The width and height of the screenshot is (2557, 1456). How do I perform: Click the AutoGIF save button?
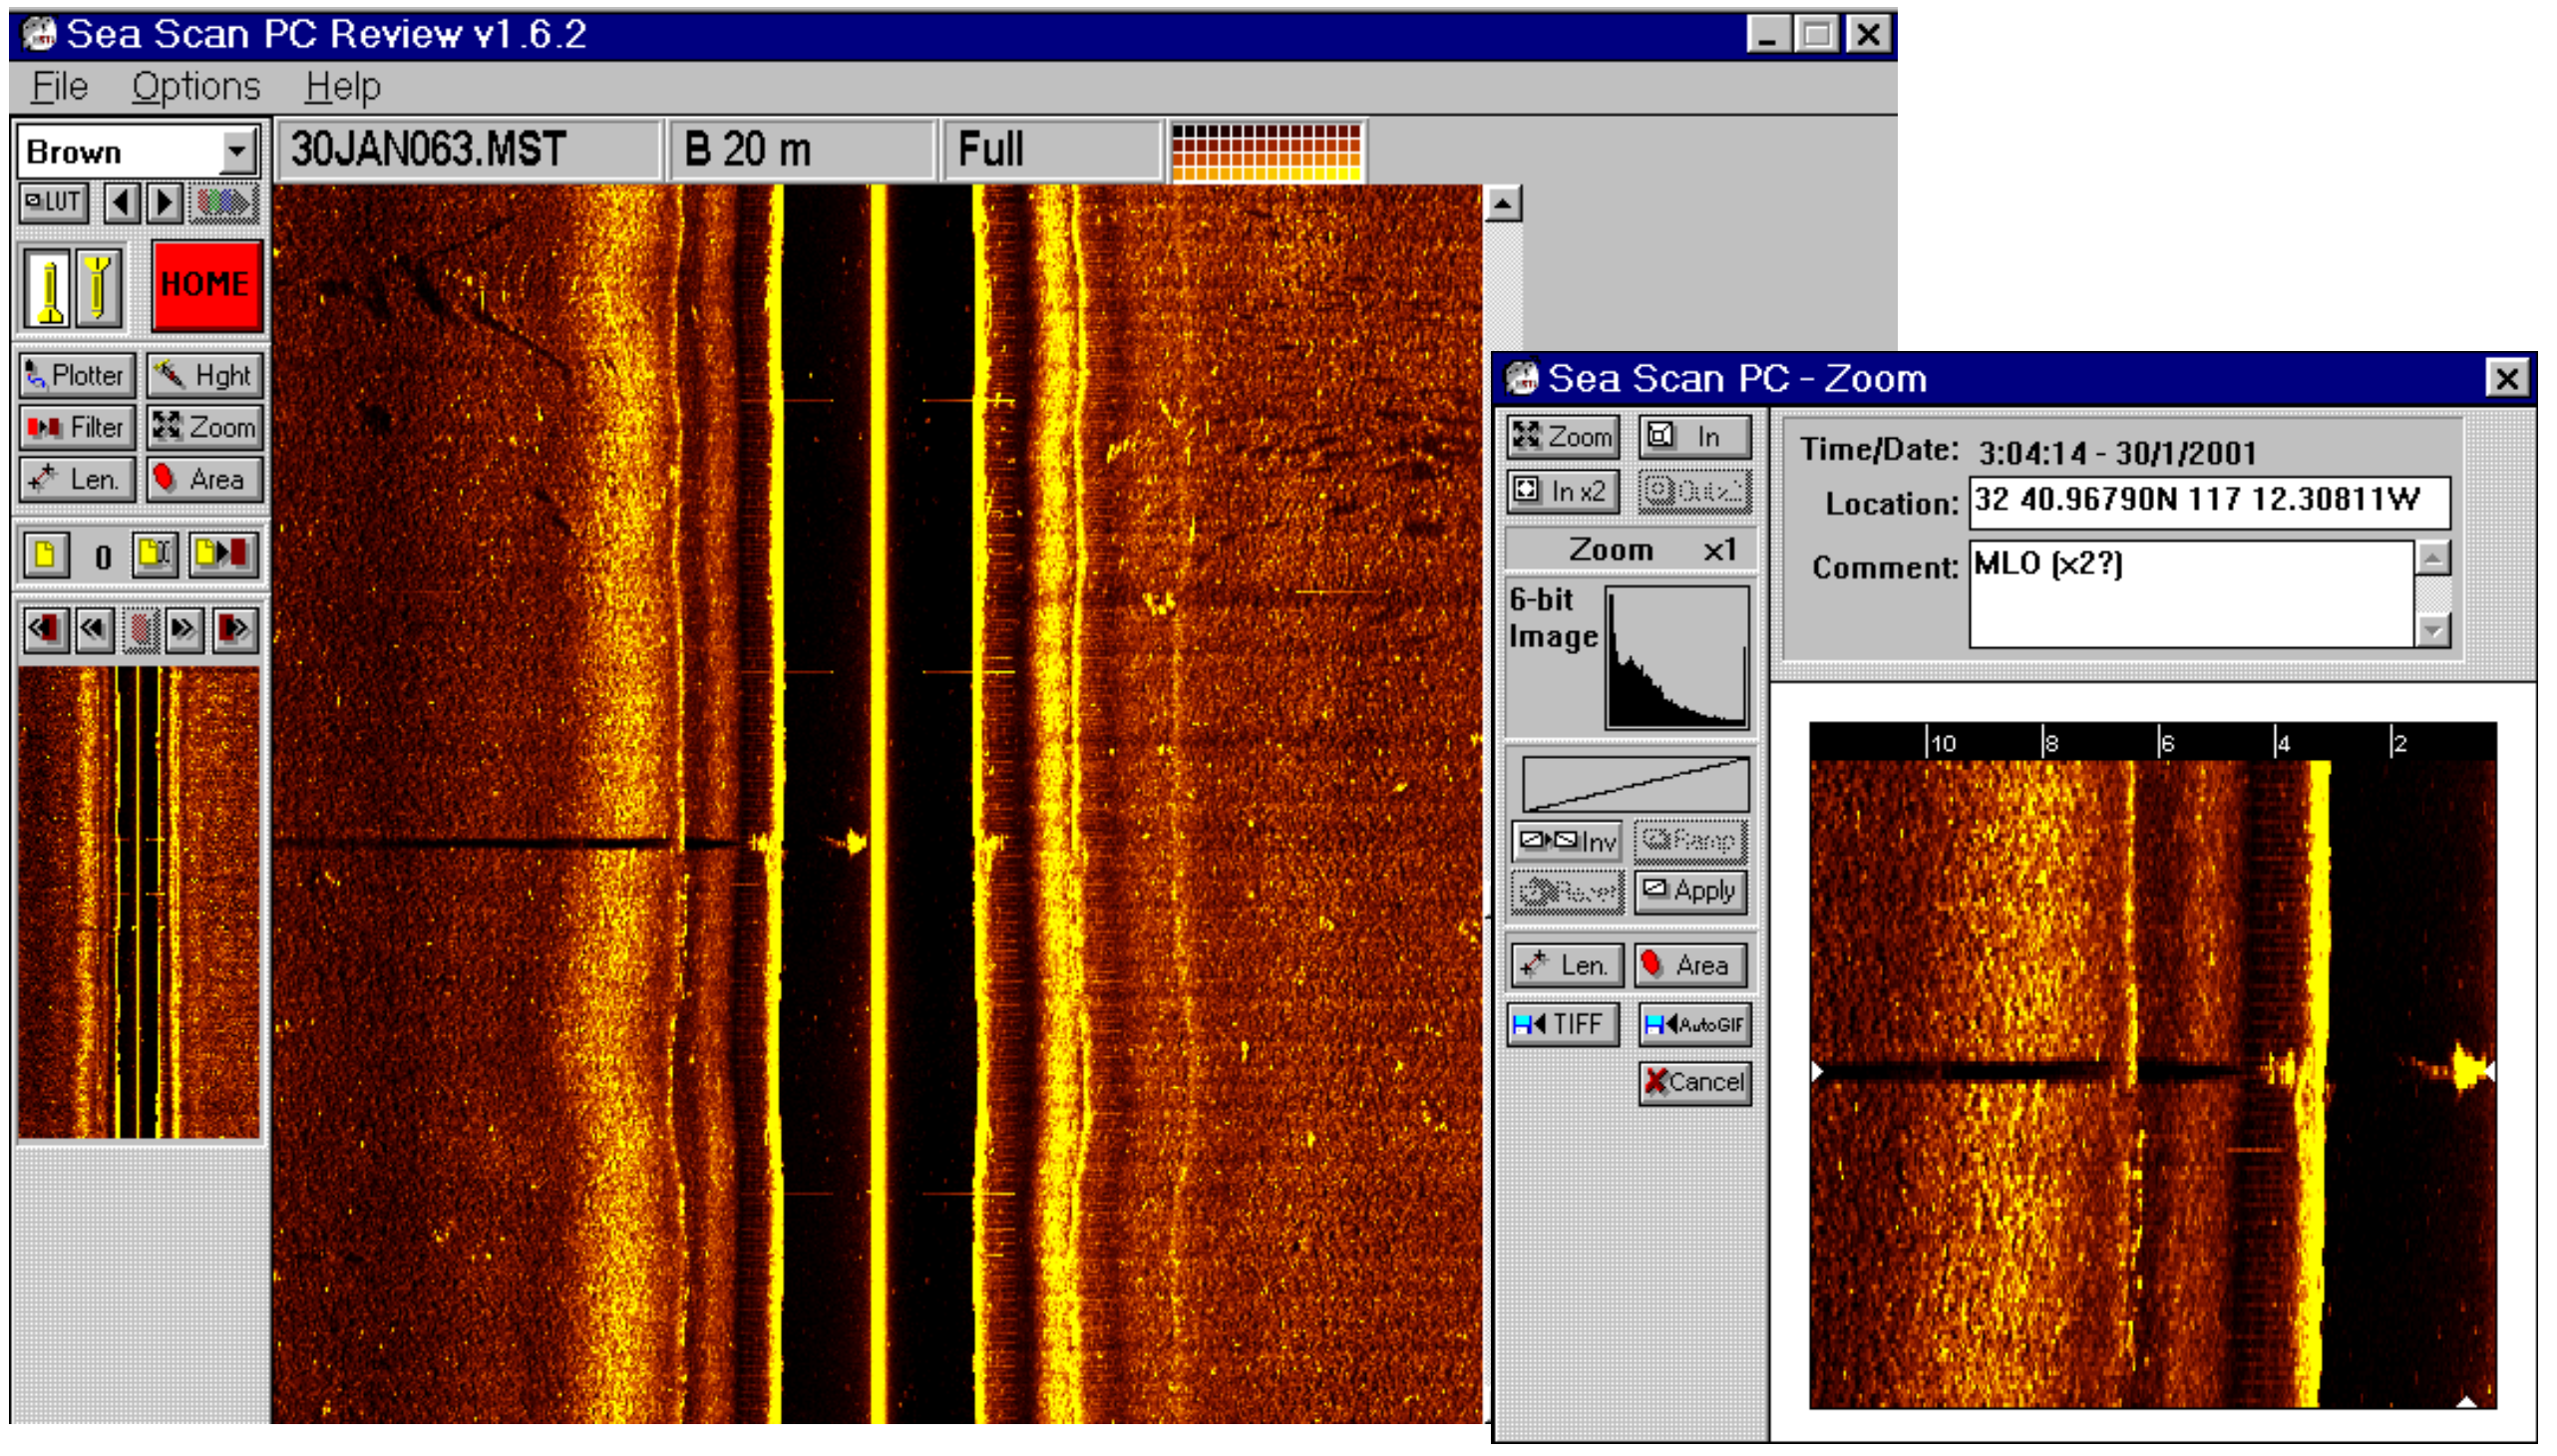(1694, 1025)
